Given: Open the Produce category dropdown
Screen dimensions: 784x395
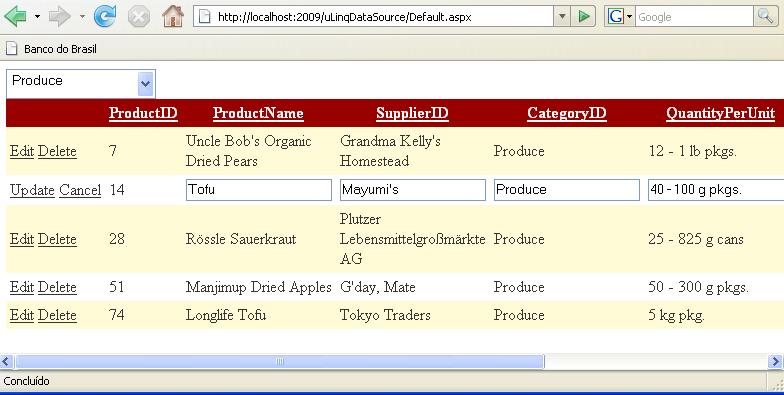Looking at the screenshot, I should coord(81,84).
